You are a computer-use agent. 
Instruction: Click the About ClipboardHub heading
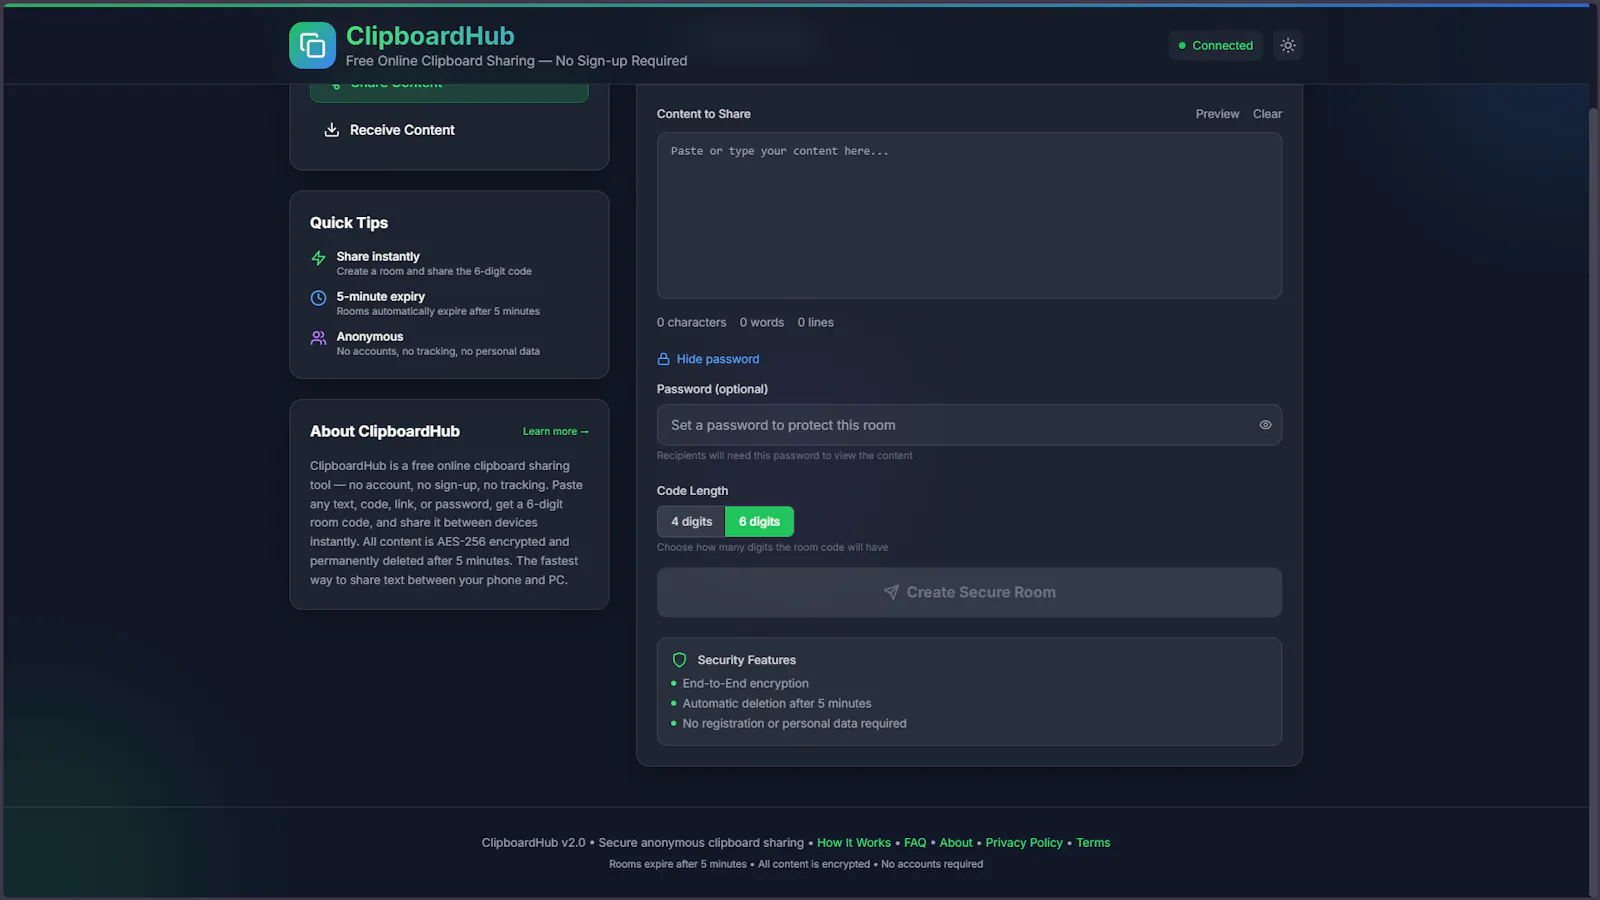385,432
